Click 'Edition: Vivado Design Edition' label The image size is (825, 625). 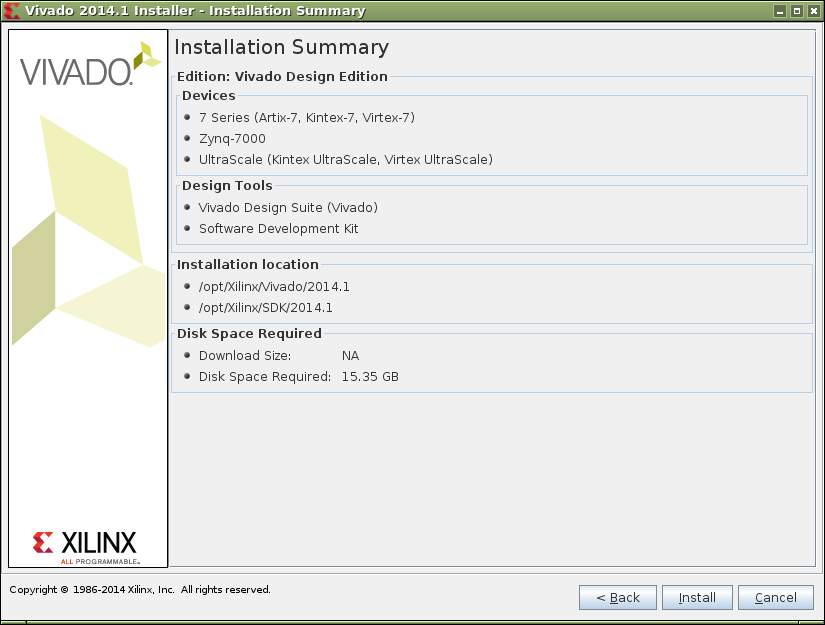[282, 76]
